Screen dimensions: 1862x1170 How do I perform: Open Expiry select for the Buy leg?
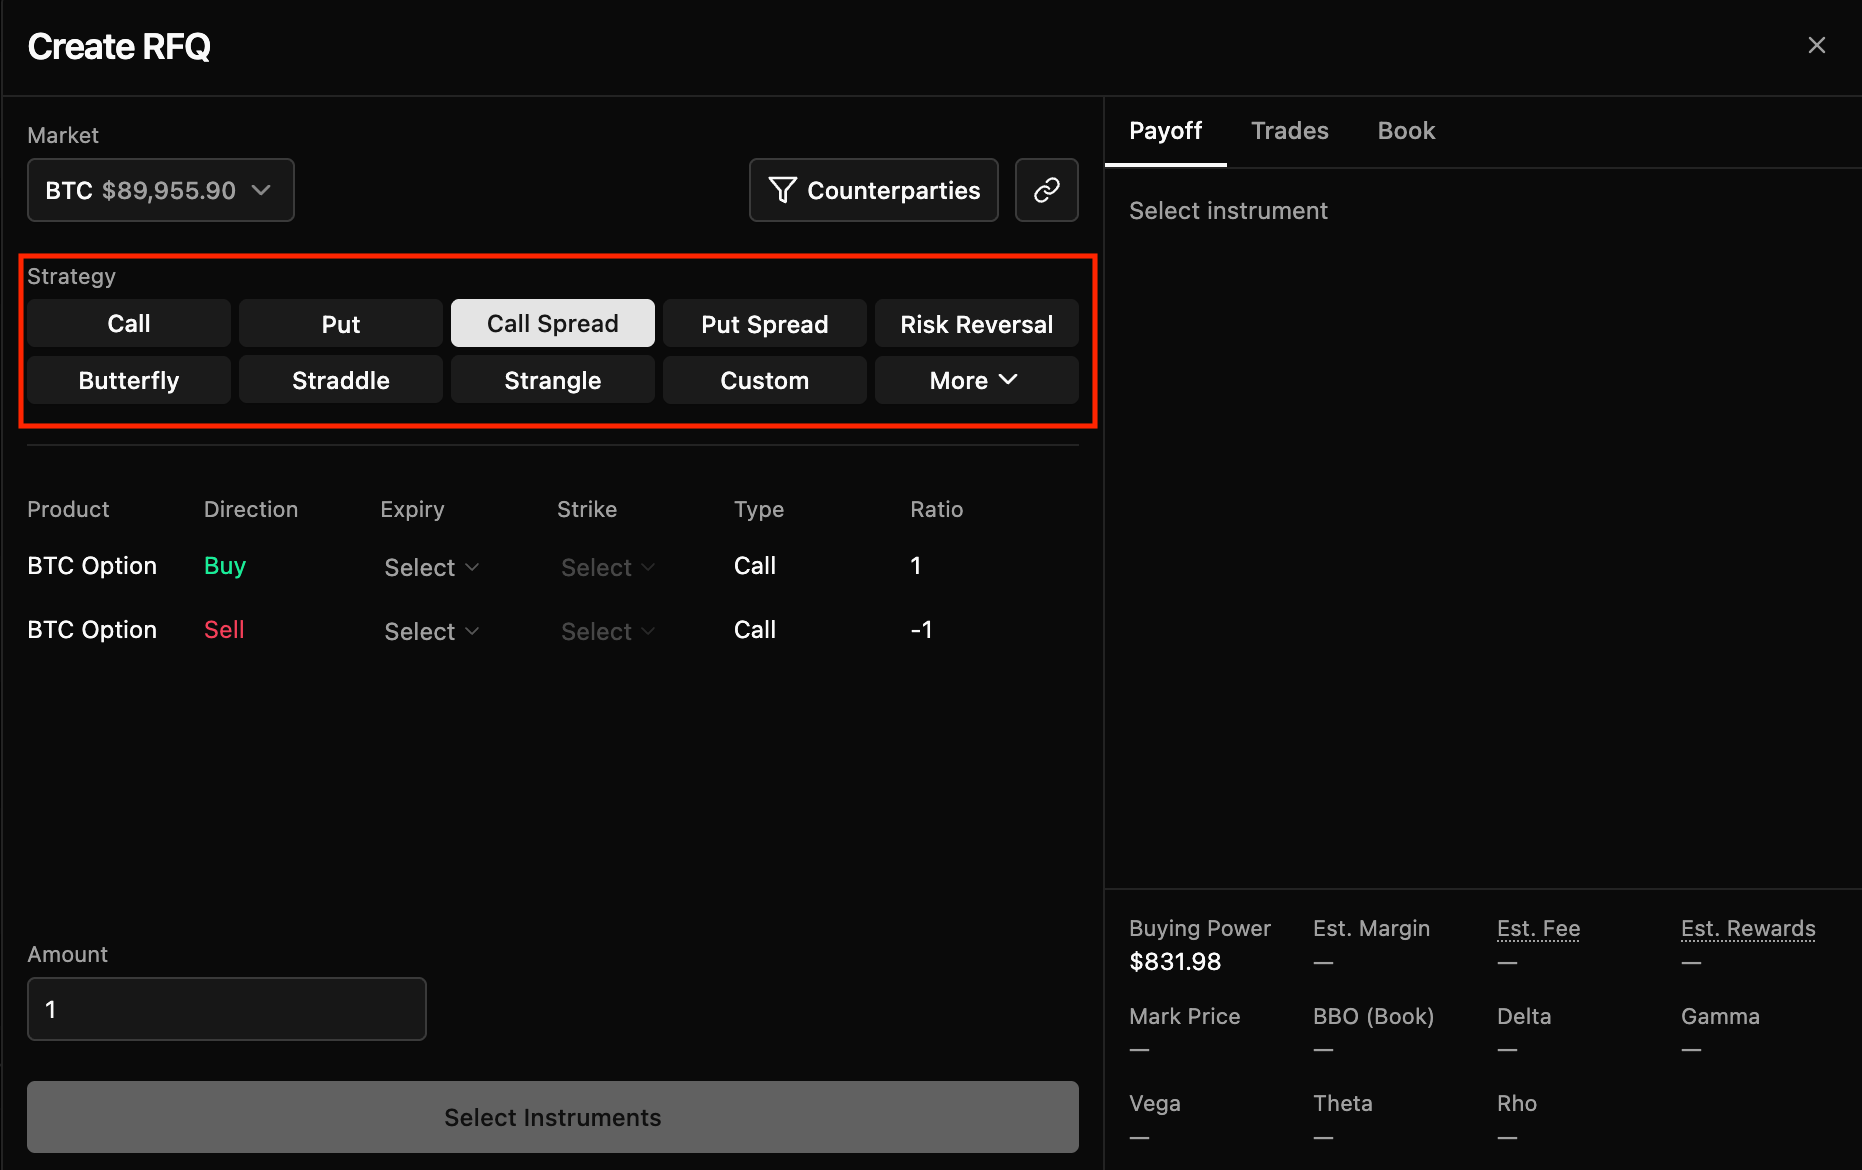431,567
